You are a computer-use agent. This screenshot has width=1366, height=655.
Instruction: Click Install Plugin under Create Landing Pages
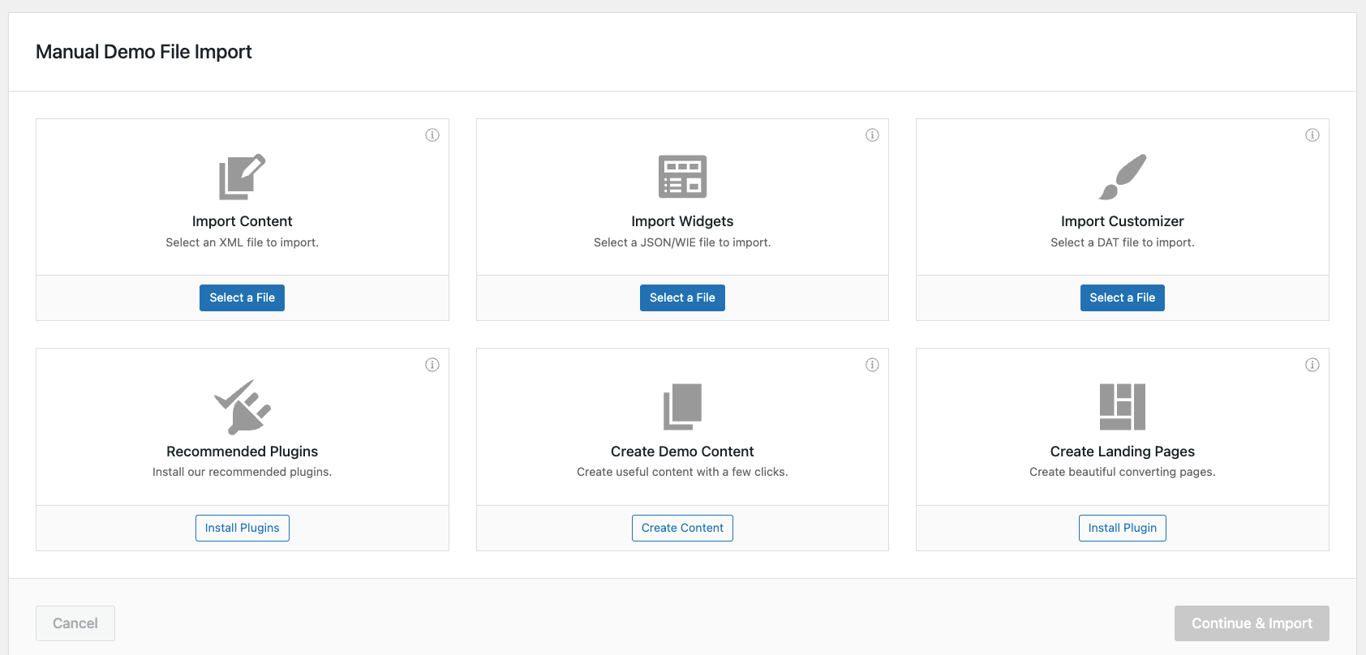click(1122, 528)
